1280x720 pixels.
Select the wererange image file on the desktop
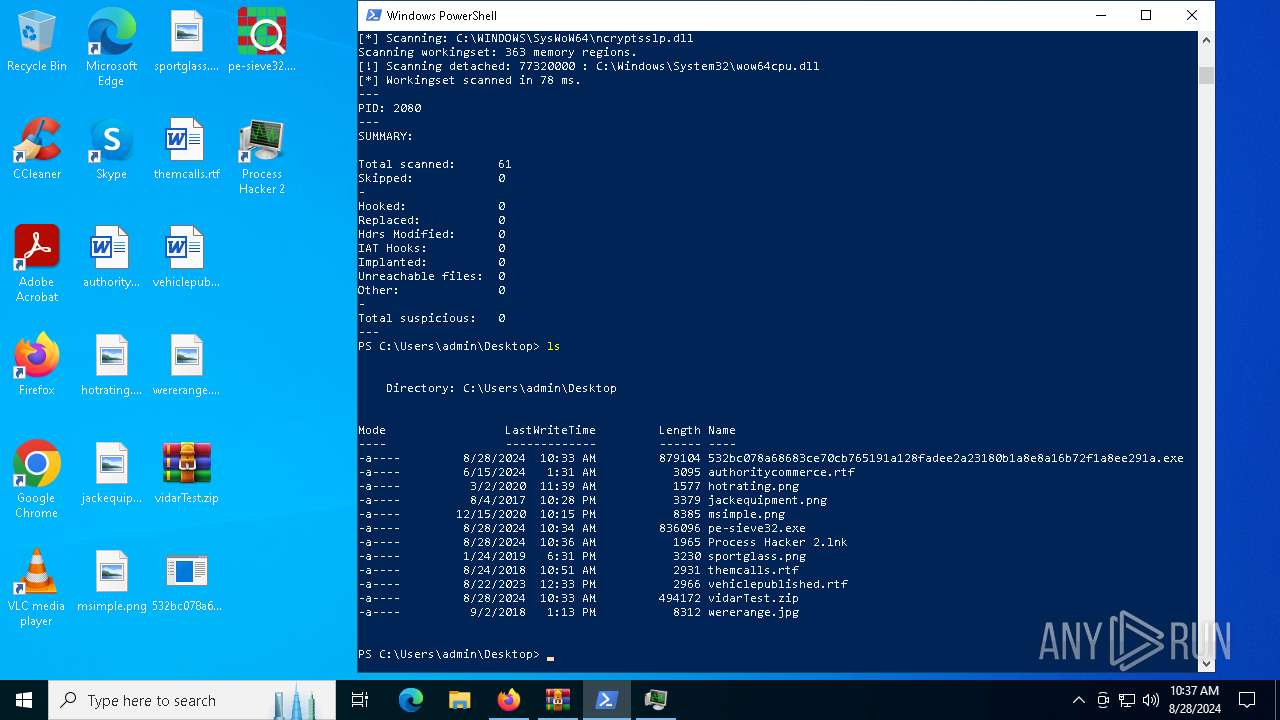click(186, 366)
